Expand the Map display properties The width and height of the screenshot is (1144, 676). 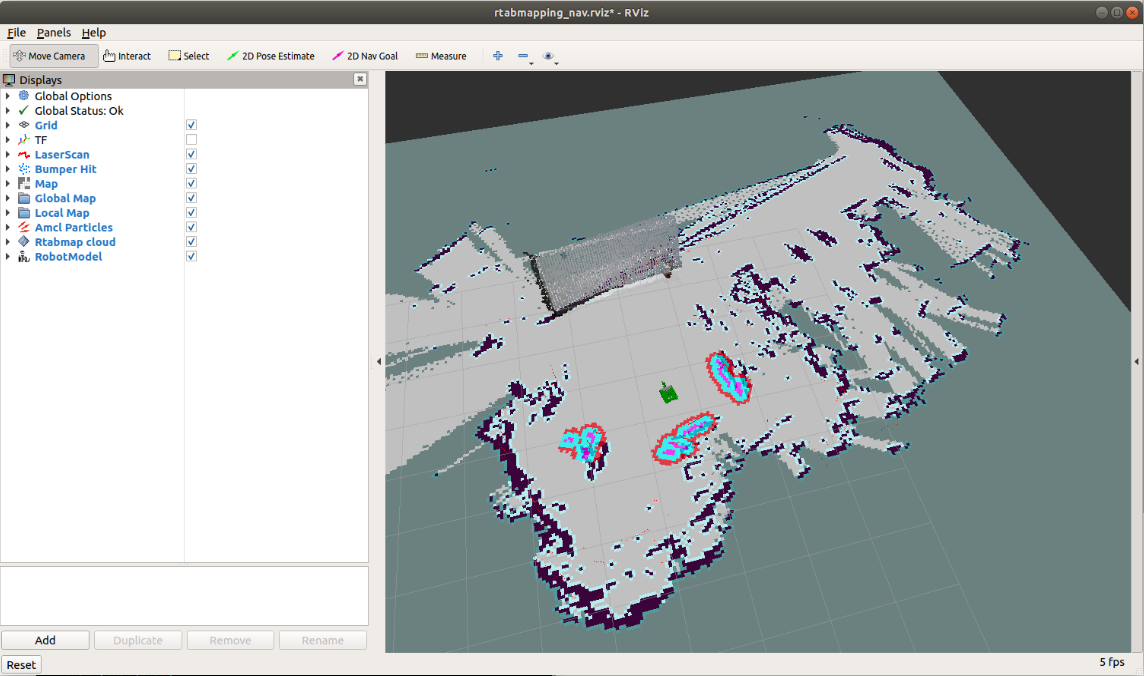(x=8, y=183)
